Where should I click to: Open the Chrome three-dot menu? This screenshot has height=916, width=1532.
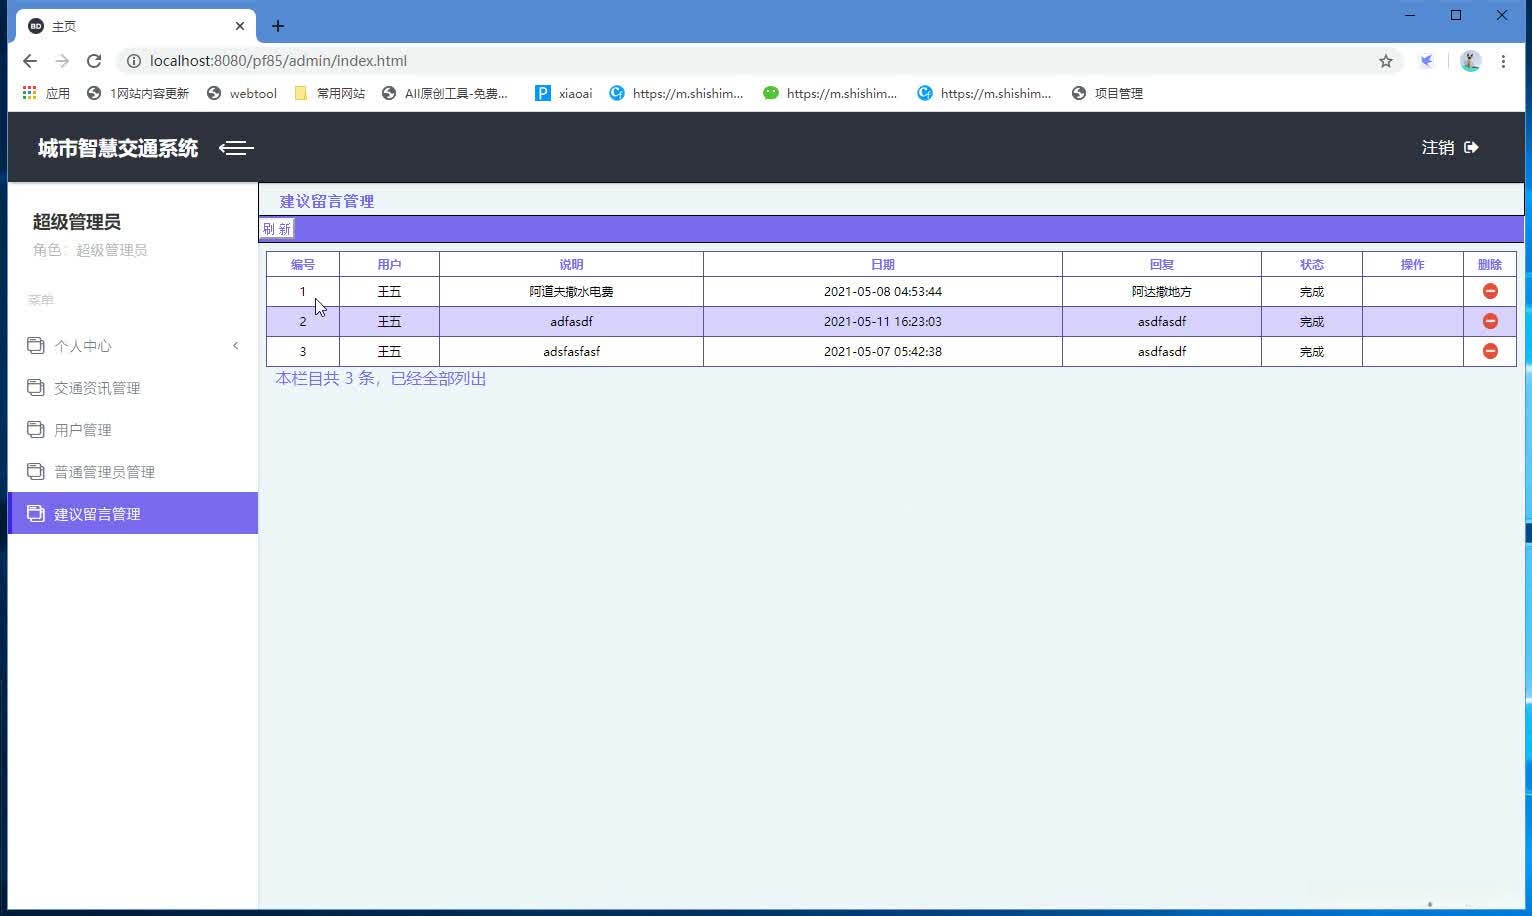[1503, 61]
